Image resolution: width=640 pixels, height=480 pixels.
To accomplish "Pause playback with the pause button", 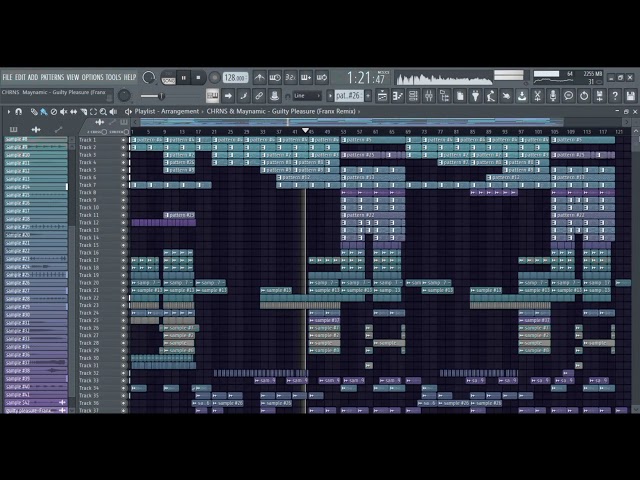I will point(184,78).
